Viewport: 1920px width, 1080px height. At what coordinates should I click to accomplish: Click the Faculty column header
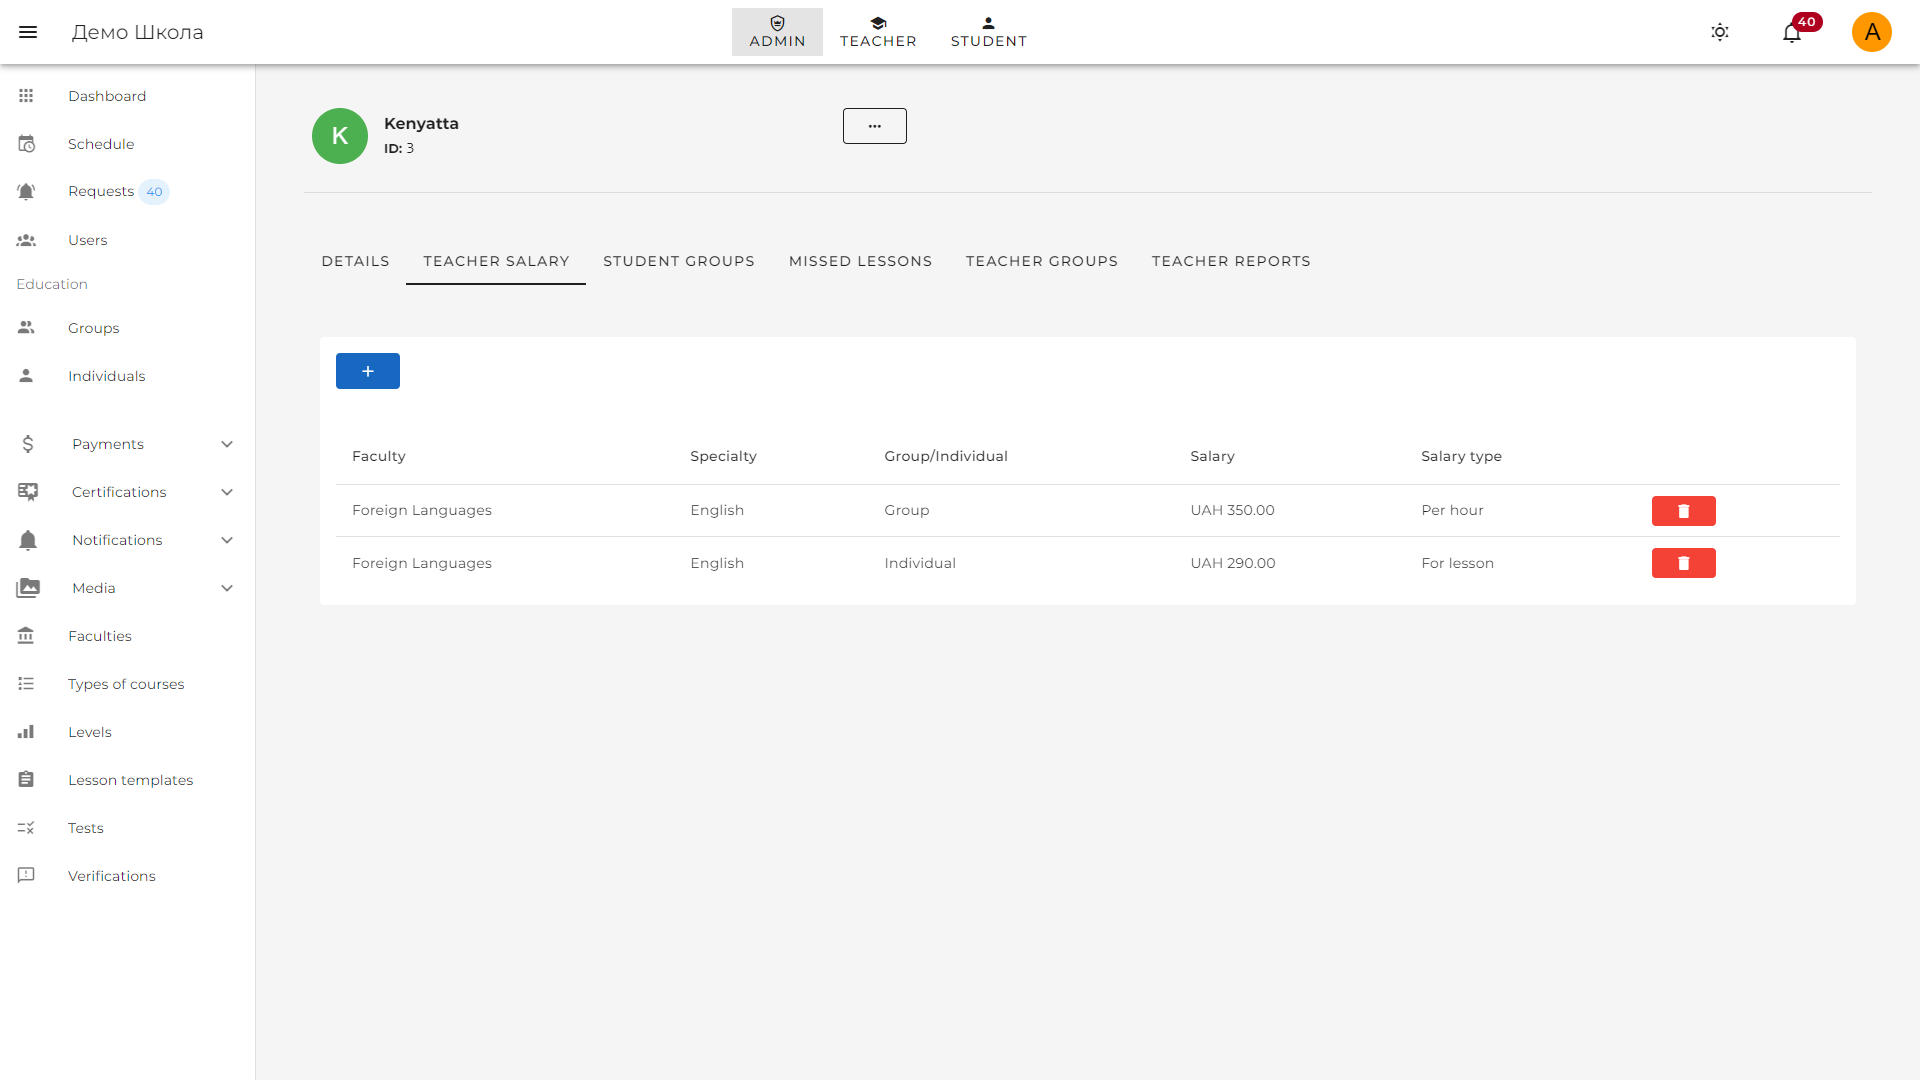(x=379, y=456)
